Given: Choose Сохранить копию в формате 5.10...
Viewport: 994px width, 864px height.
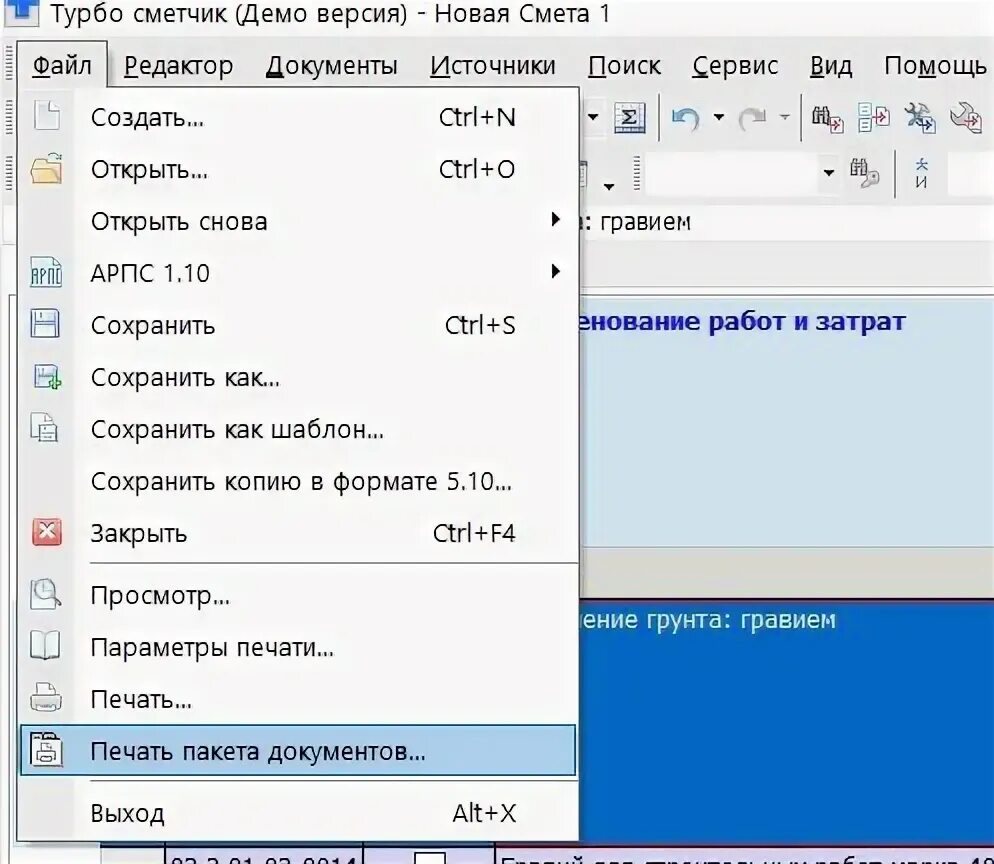Looking at the screenshot, I should click(298, 481).
